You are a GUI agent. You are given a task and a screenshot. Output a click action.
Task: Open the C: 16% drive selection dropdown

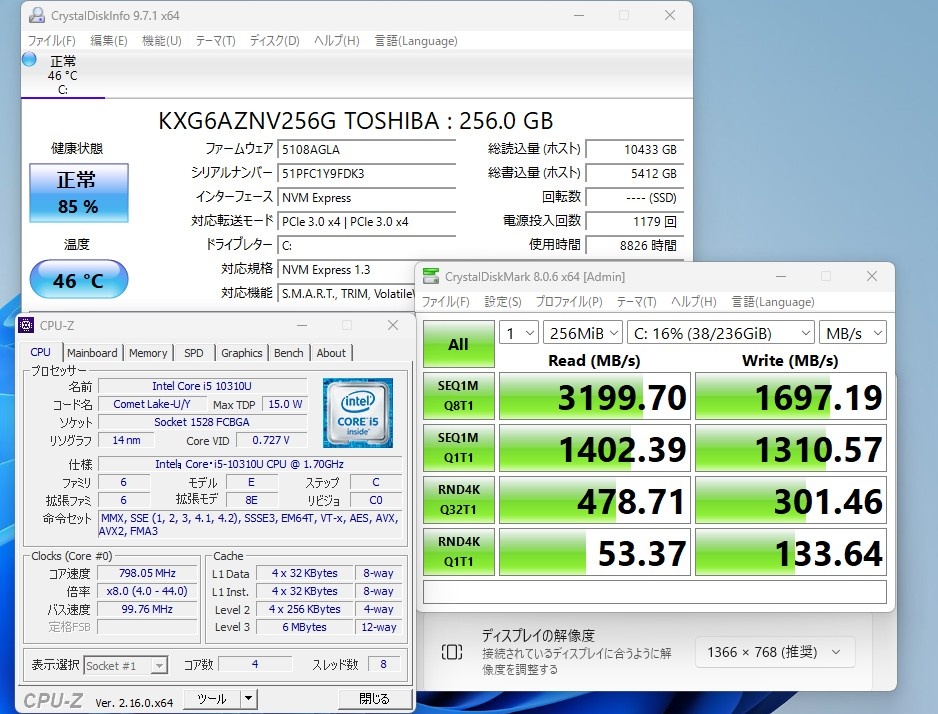(721, 333)
